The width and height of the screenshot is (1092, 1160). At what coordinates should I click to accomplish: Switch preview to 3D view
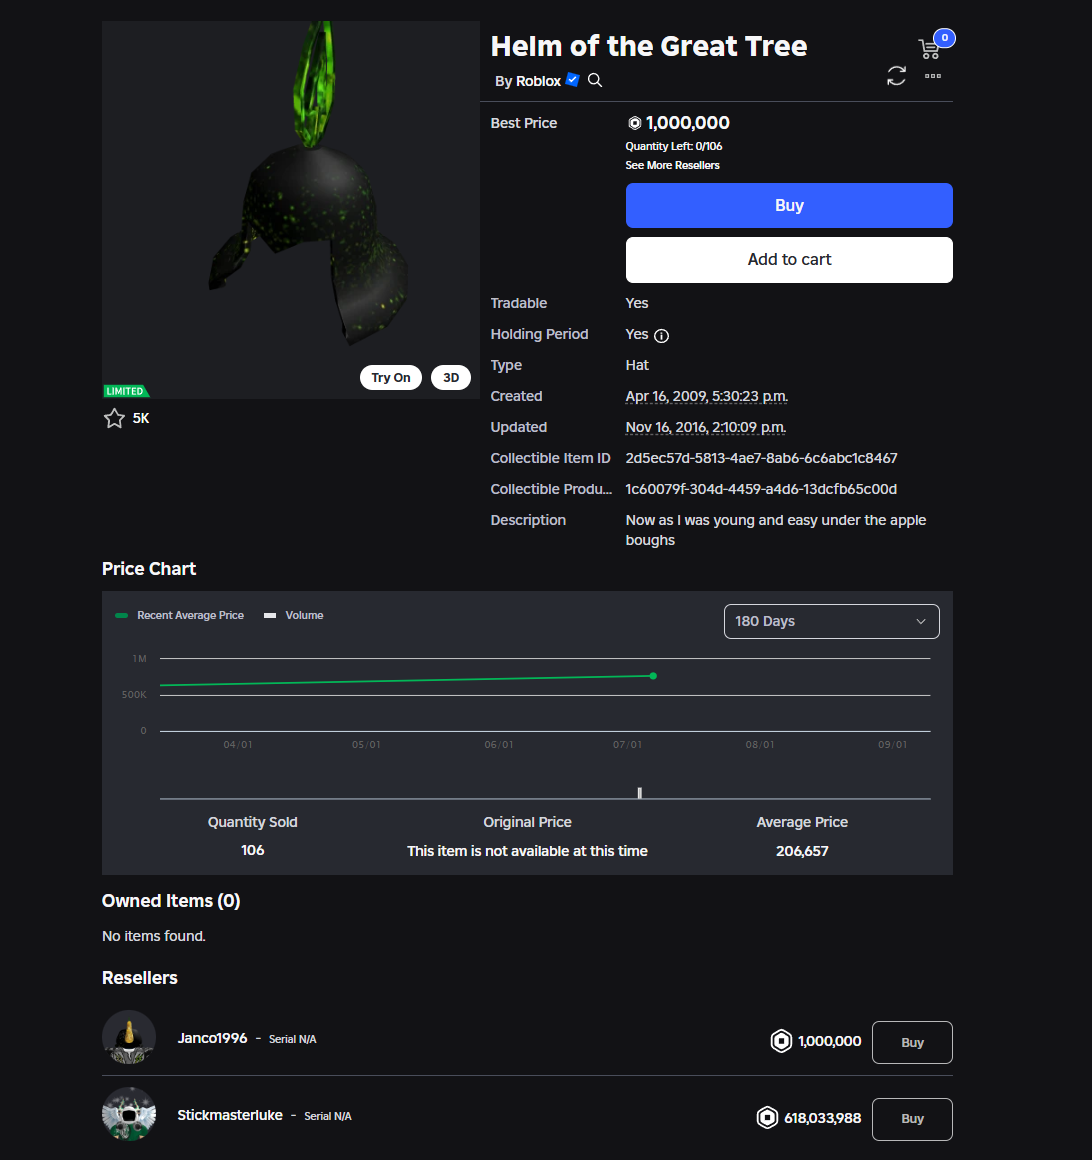451,377
